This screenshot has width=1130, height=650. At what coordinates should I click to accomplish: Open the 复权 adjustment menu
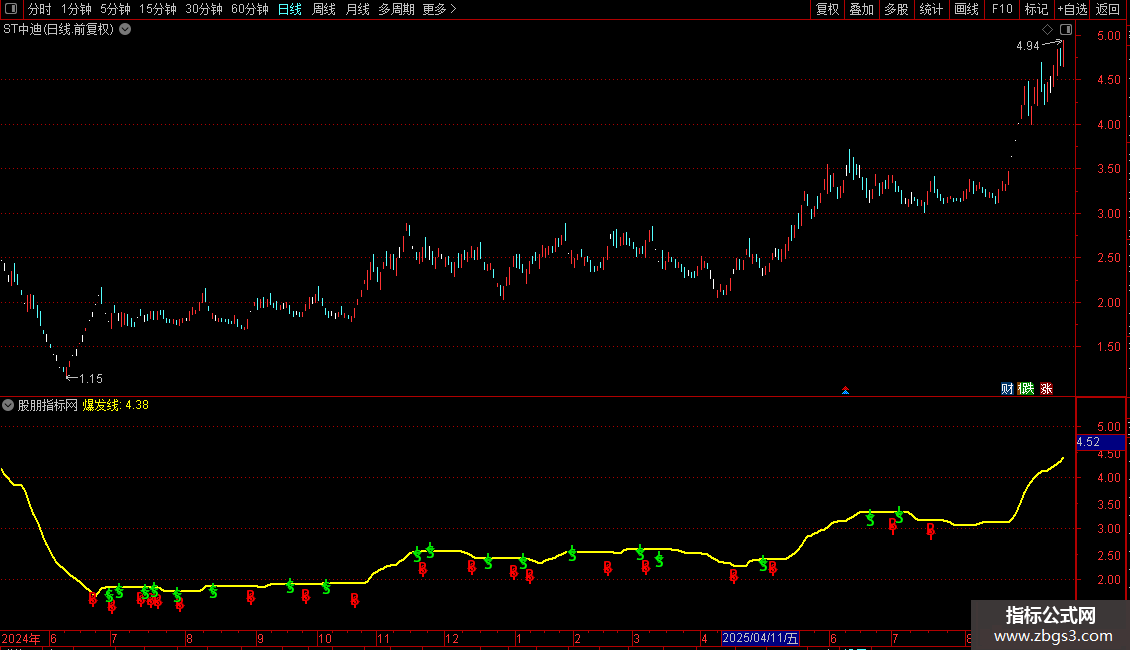(827, 9)
